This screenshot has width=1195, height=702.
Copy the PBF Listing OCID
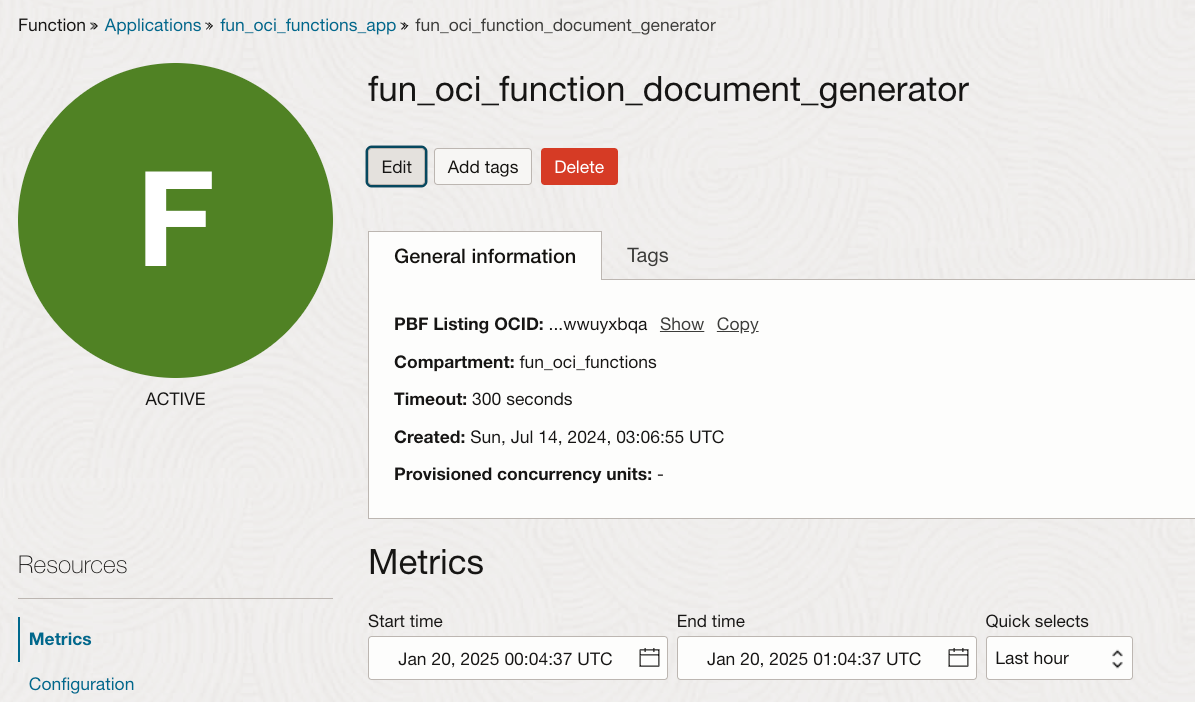tap(737, 324)
